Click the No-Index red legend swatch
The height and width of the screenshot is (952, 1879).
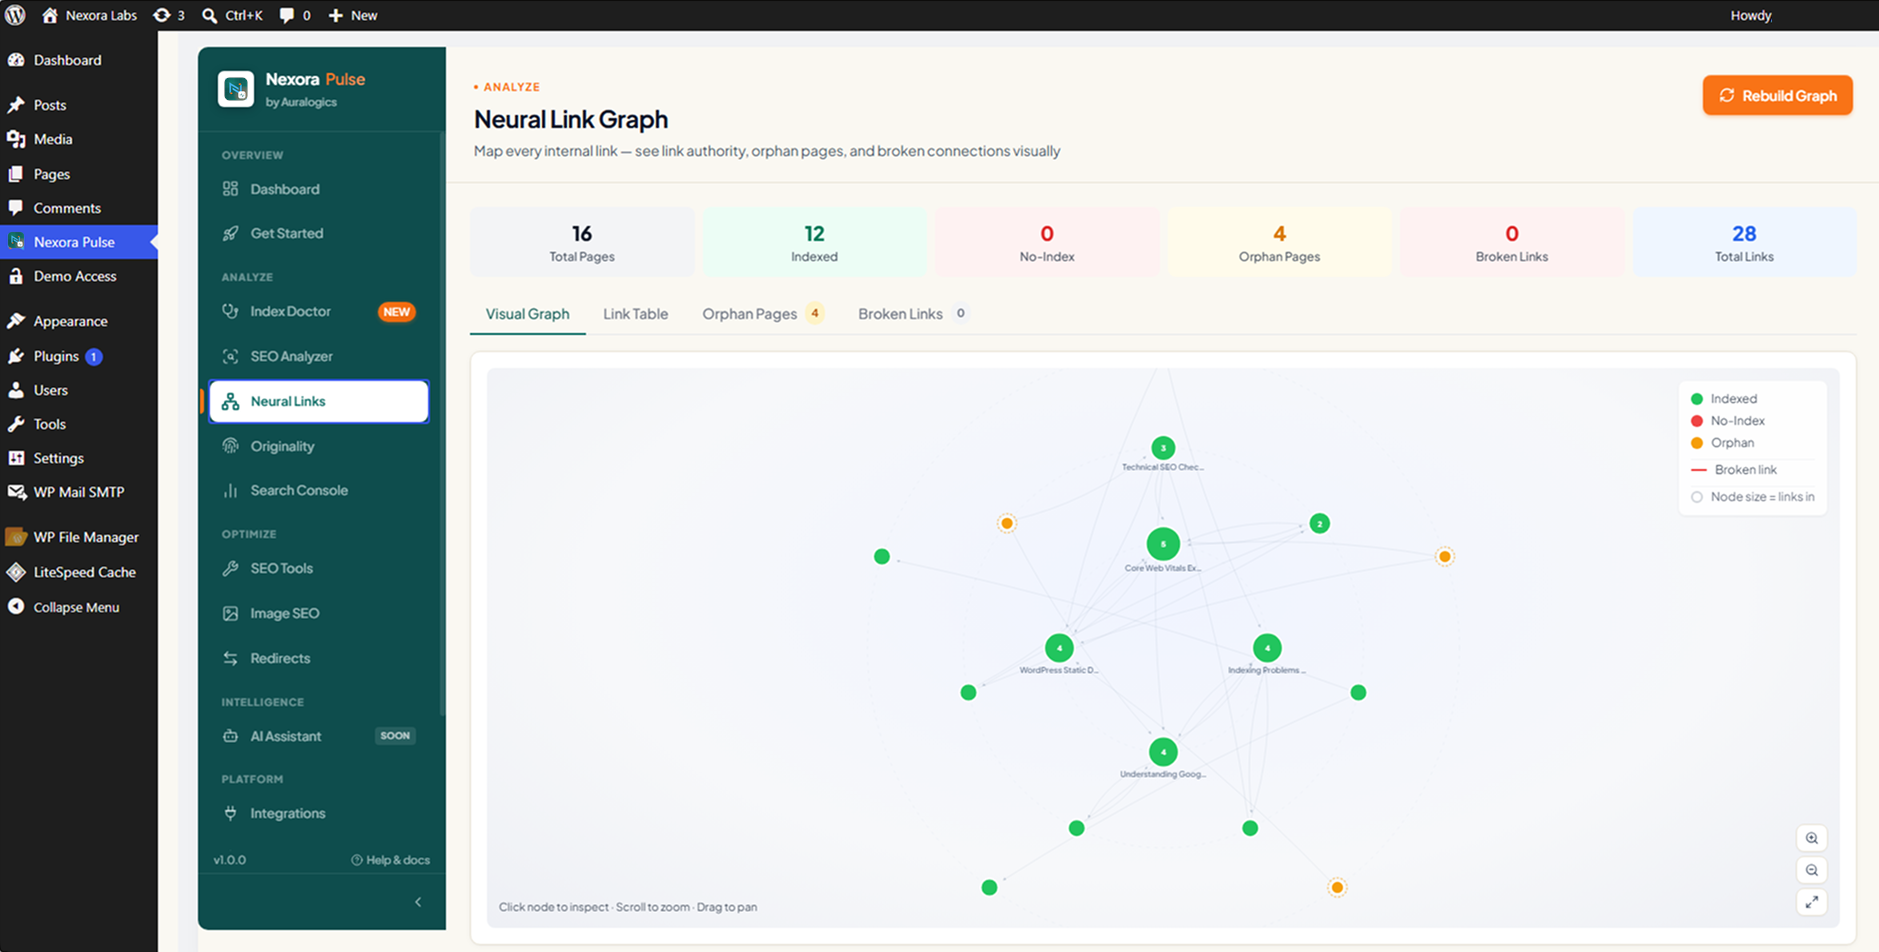(1697, 421)
